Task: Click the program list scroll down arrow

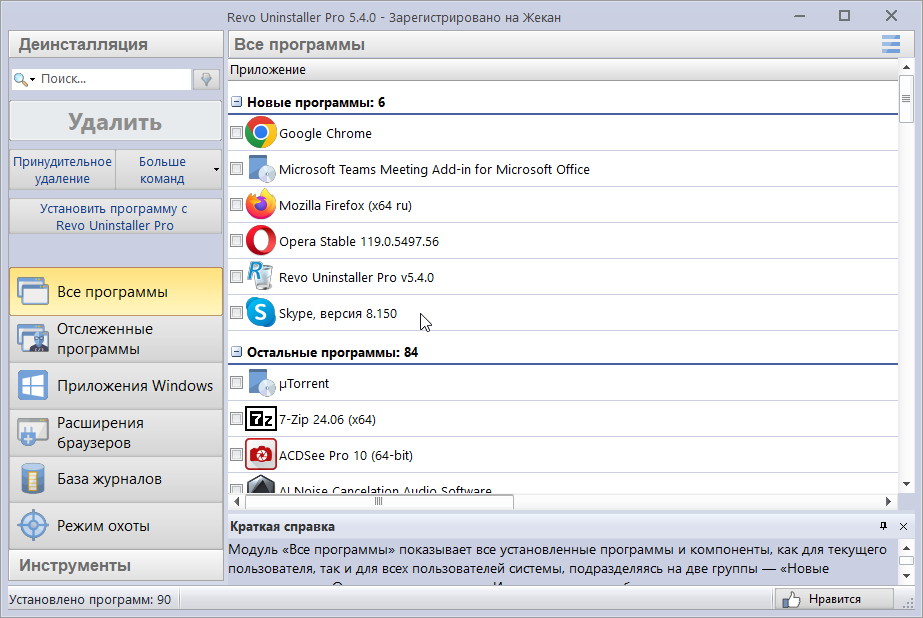Action: [x=906, y=484]
